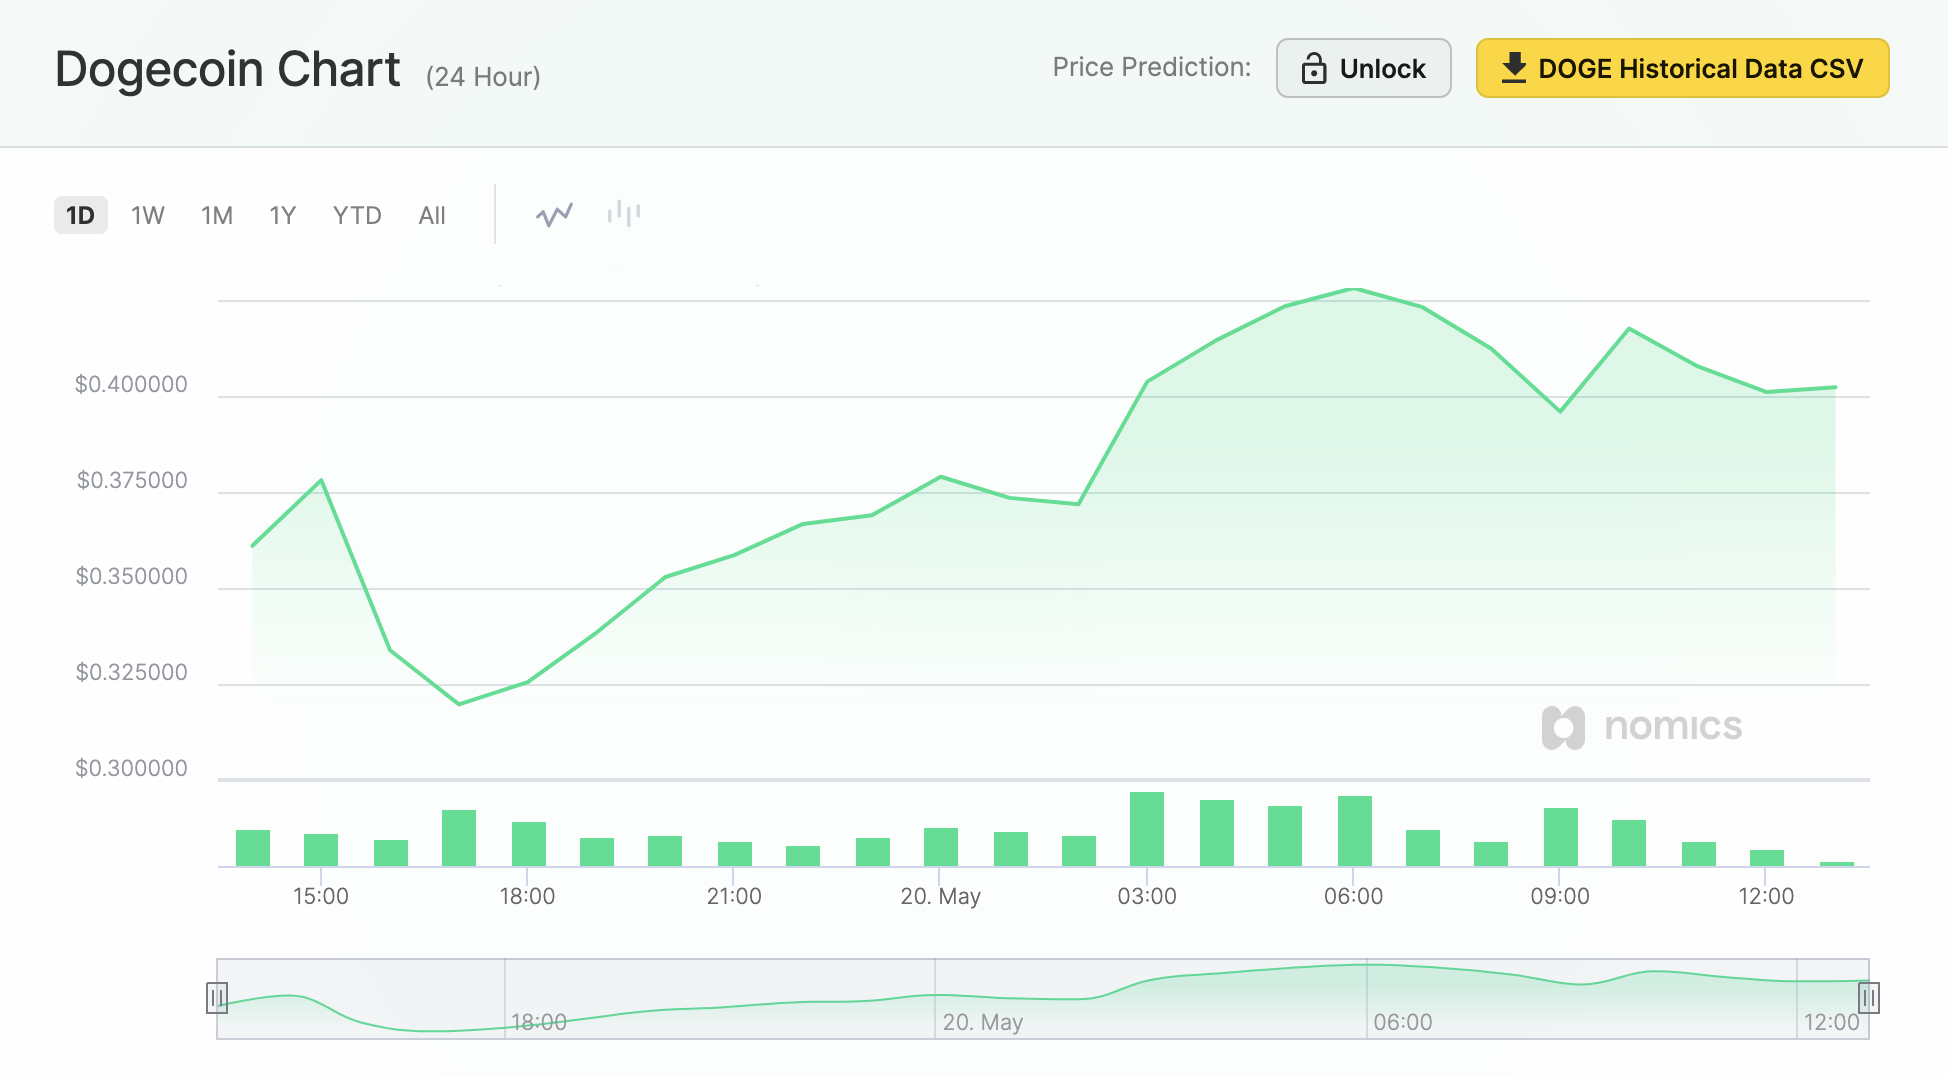
Task: Select the 1W time range
Action: (x=148, y=215)
